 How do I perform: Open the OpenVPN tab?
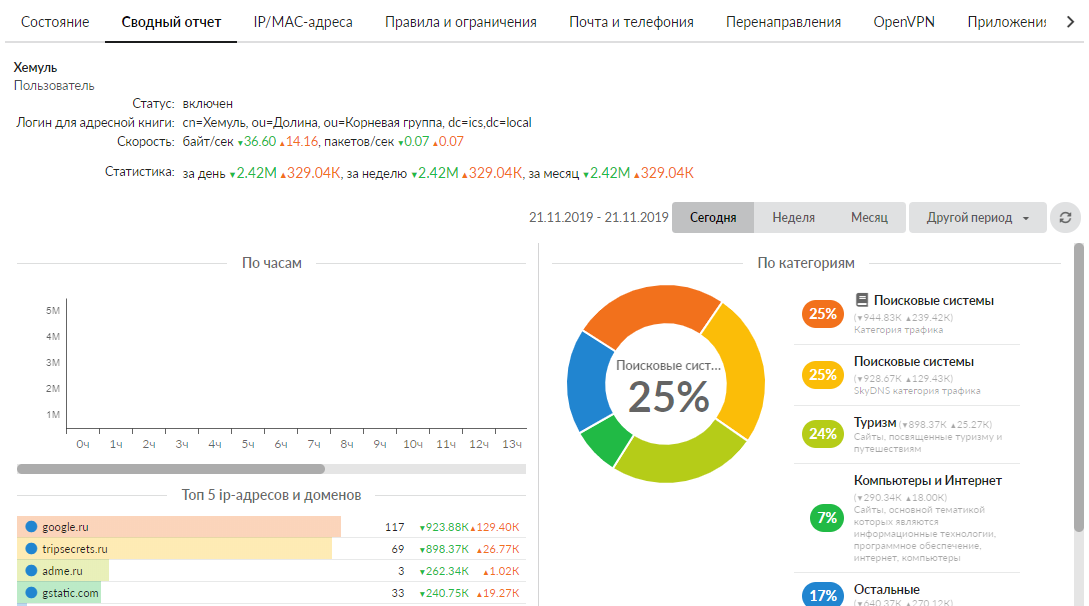[903, 22]
